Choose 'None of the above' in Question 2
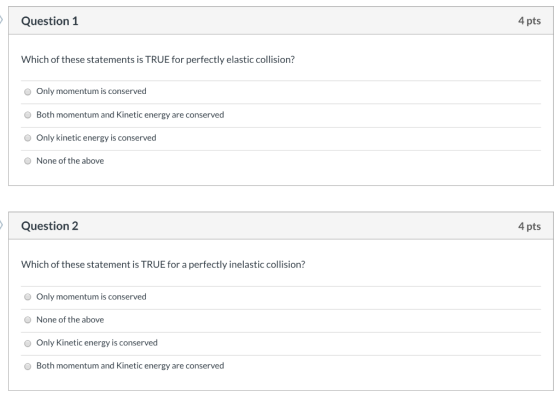 28,320
